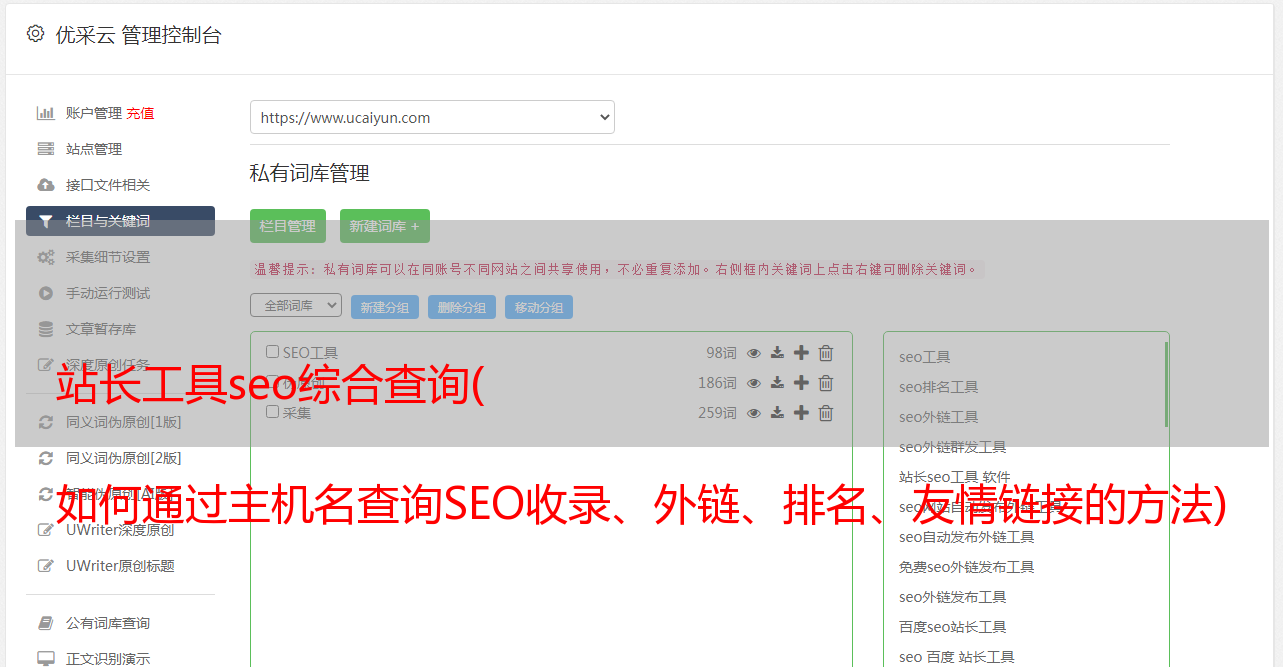
Task: Click the edit icon next to UWriter深度原创
Action: pos(45,530)
